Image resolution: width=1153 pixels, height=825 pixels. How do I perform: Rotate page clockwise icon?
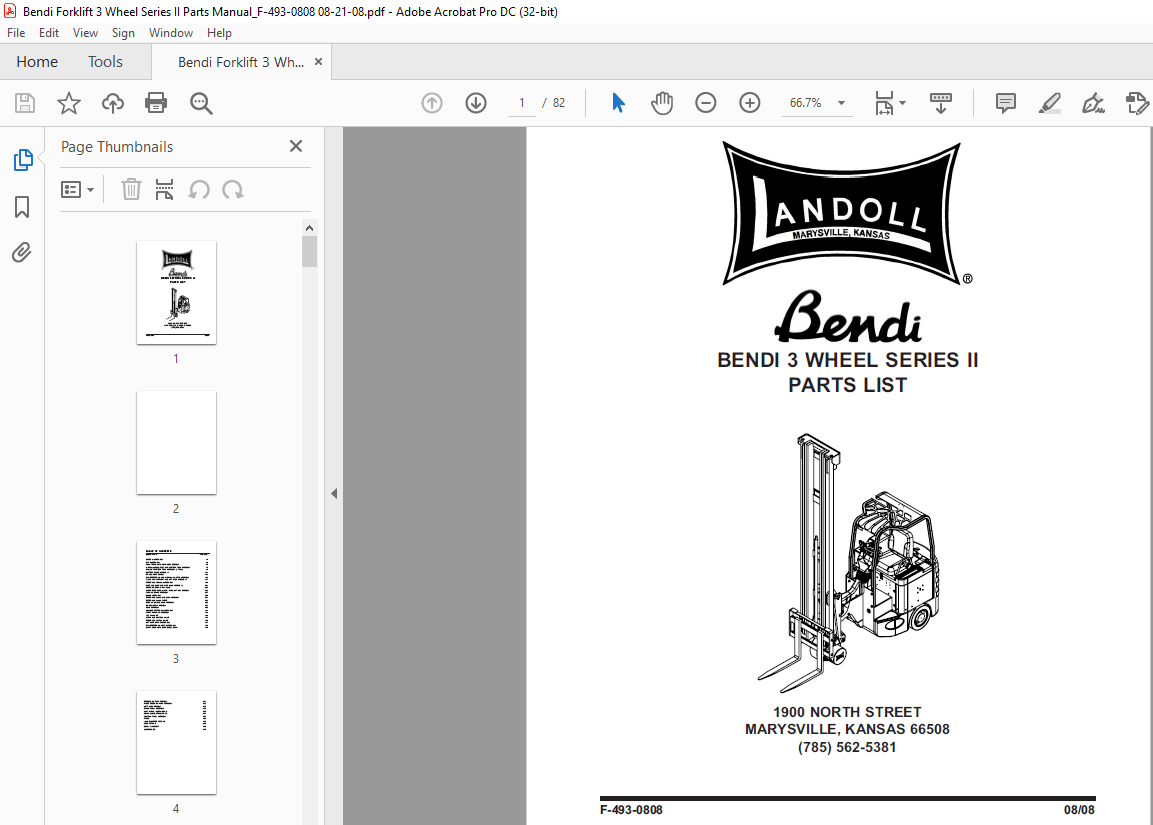tap(232, 190)
